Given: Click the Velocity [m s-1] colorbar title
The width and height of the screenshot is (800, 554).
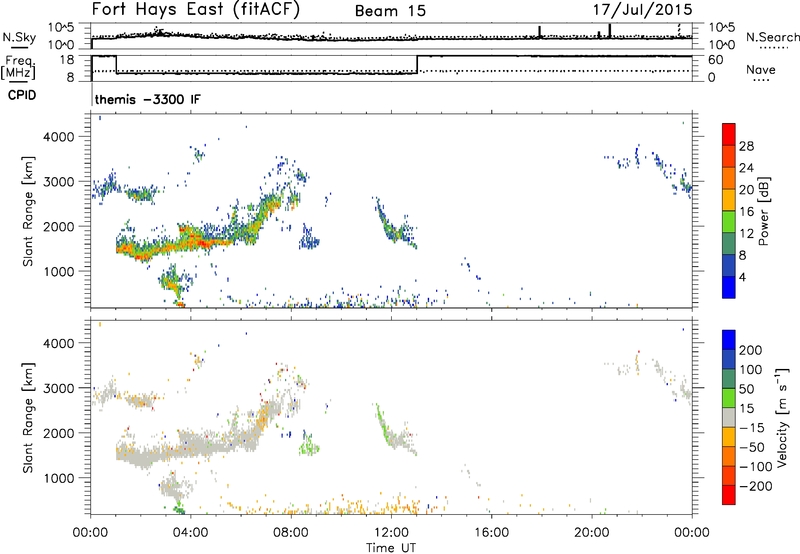Looking at the screenshot, I should [x=782, y=418].
